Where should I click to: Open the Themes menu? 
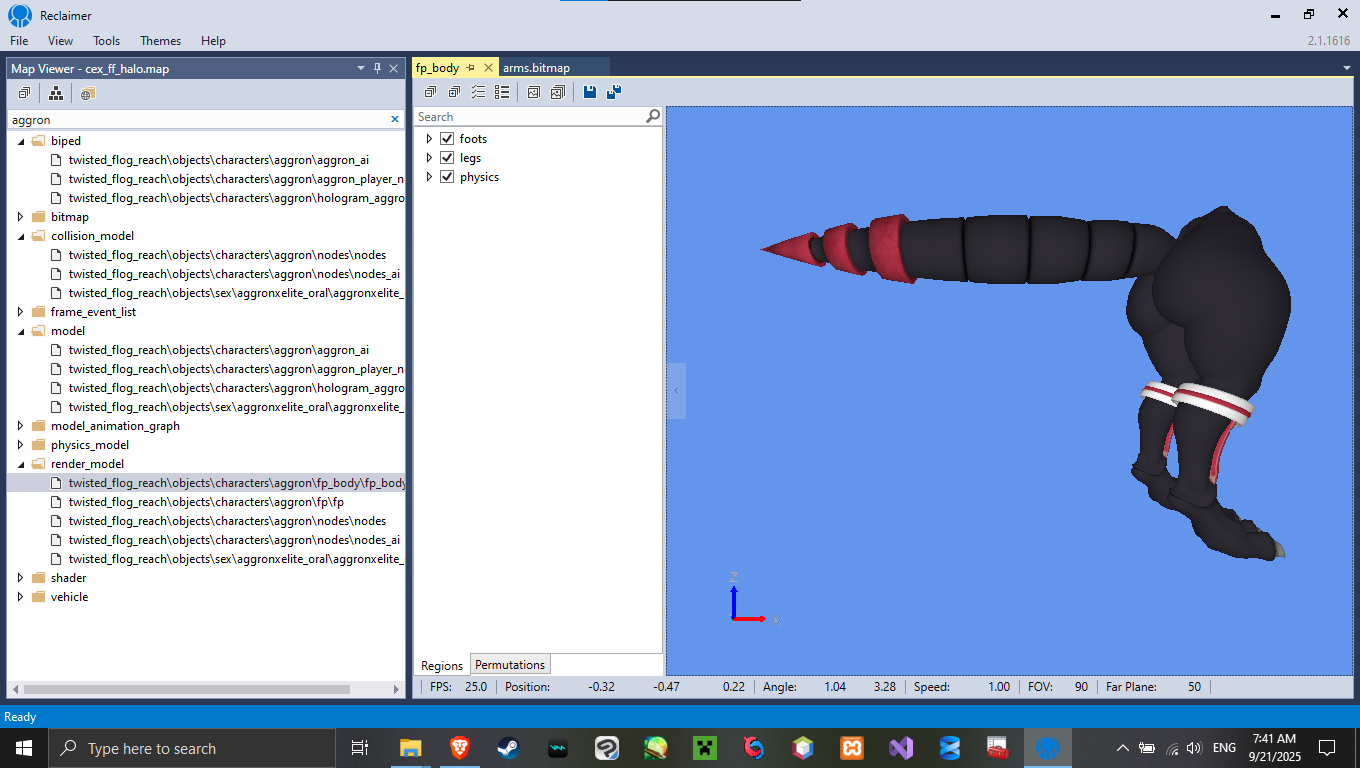pyautogui.click(x=160, y=41)
